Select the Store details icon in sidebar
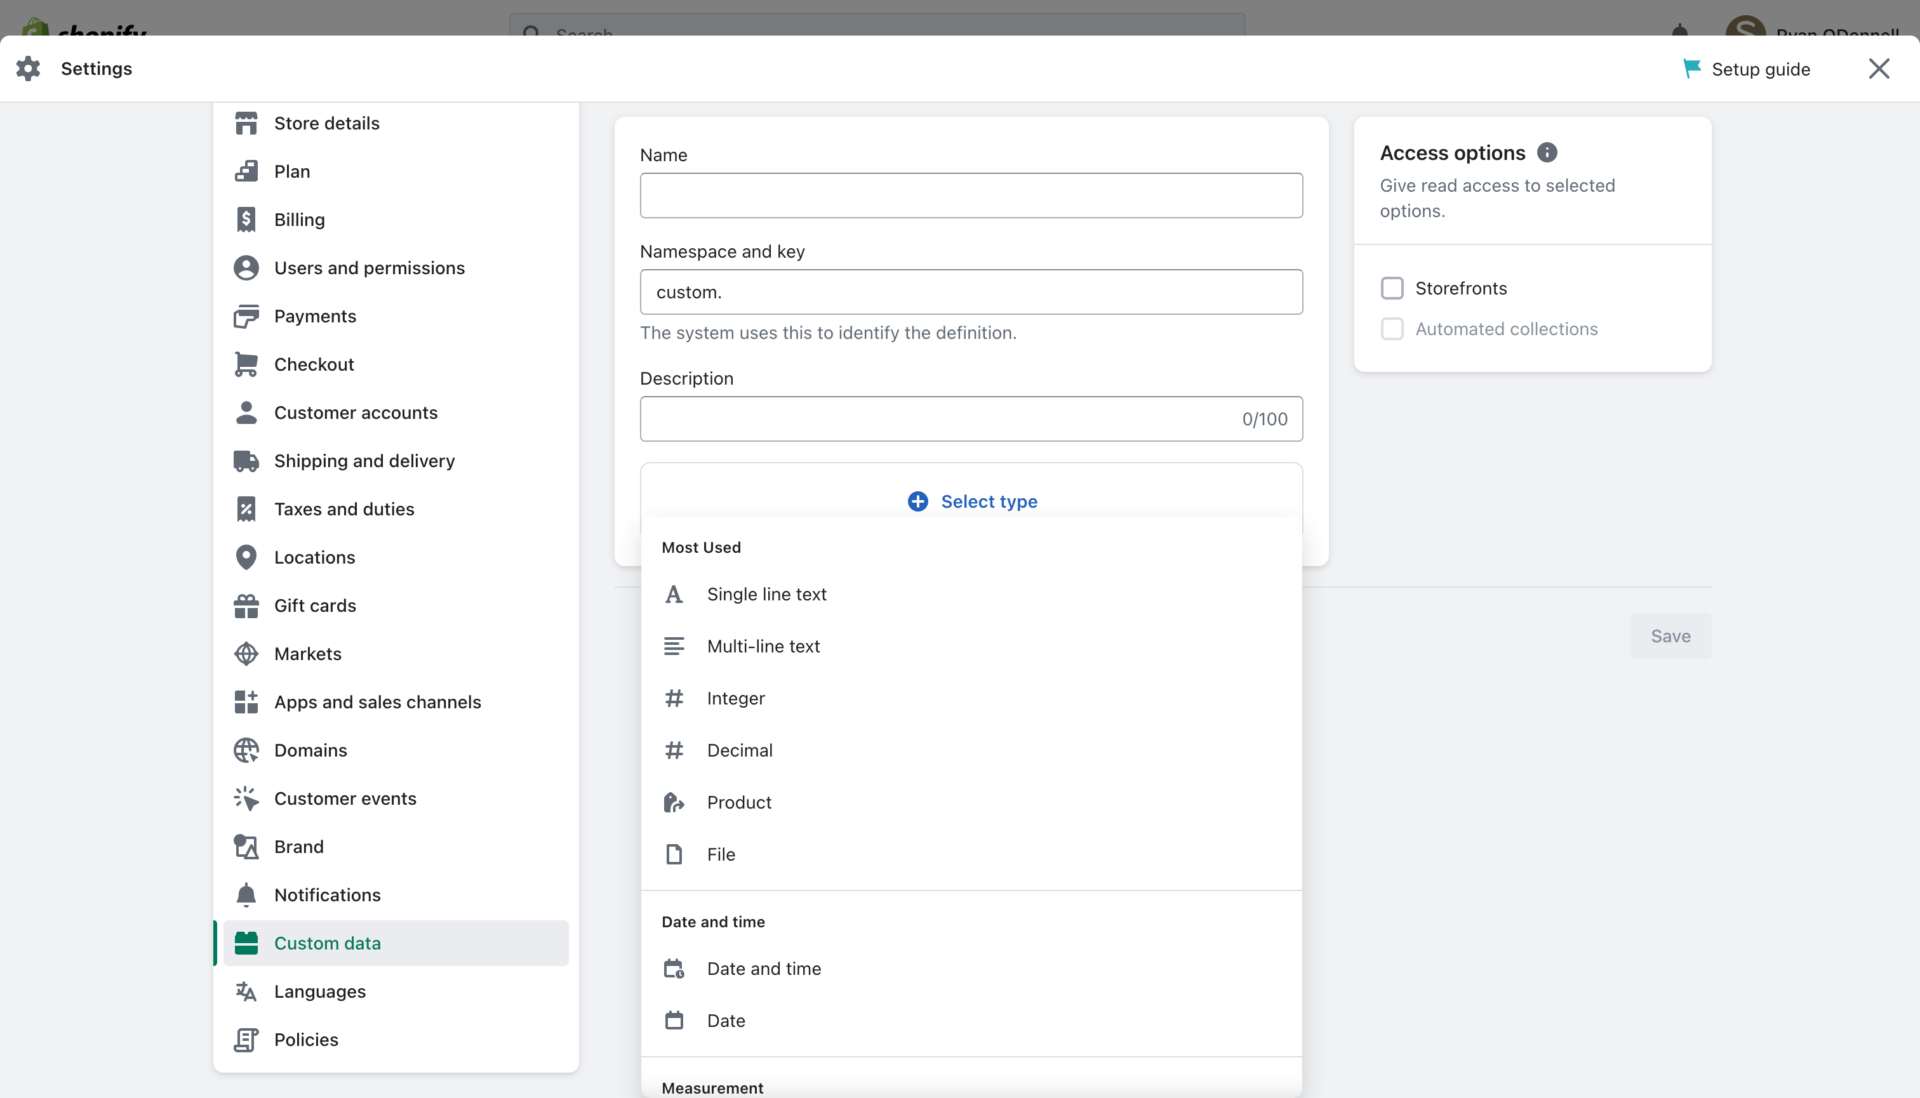 pyautogui.click(x=246, y=122)
